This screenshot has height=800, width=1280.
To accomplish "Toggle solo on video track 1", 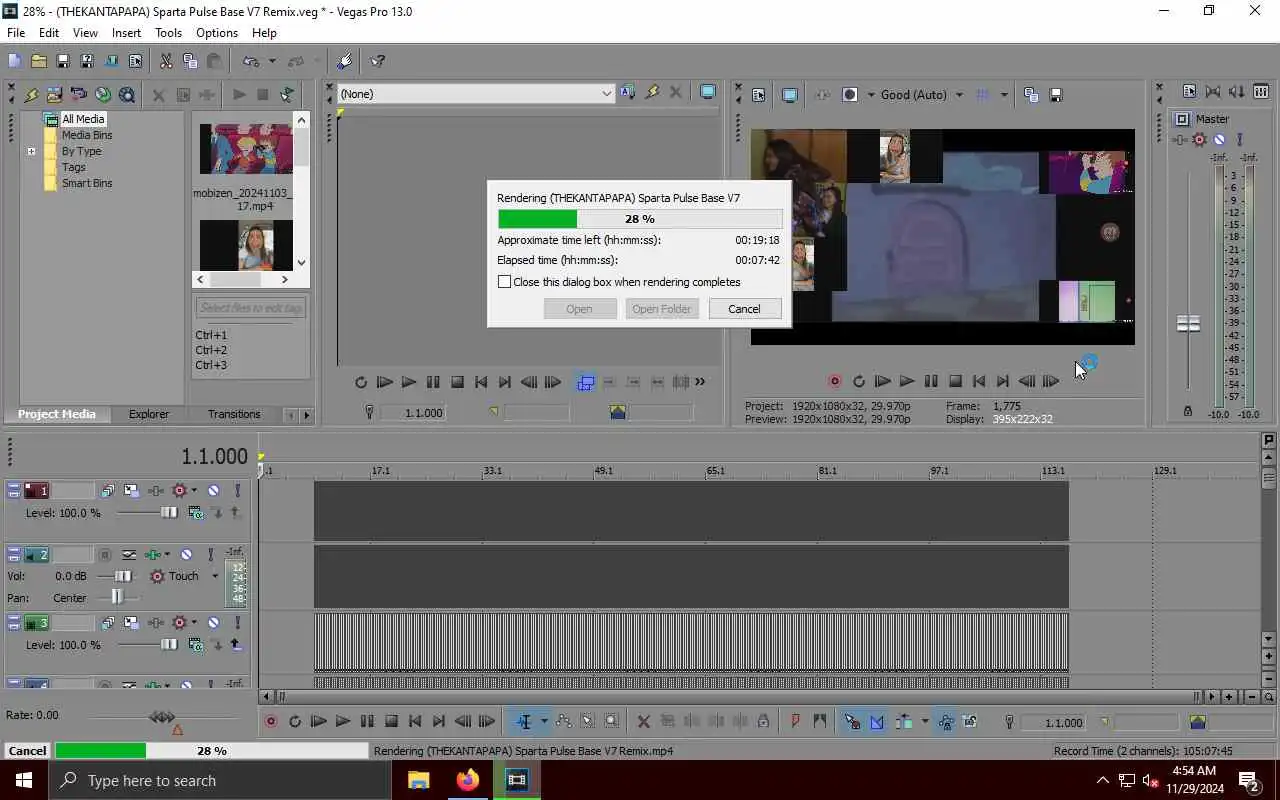I will (x=237, y=490).
